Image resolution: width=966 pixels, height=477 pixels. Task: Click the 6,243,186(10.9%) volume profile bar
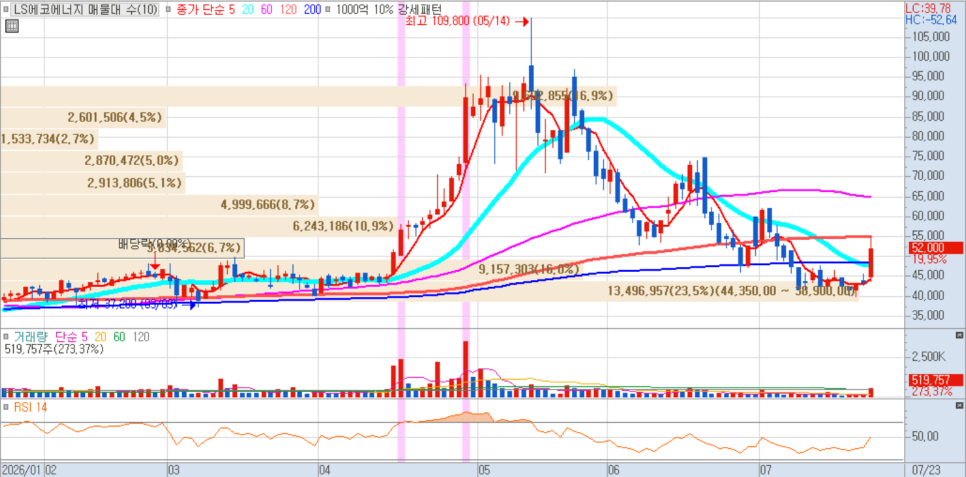click(198, 226)
